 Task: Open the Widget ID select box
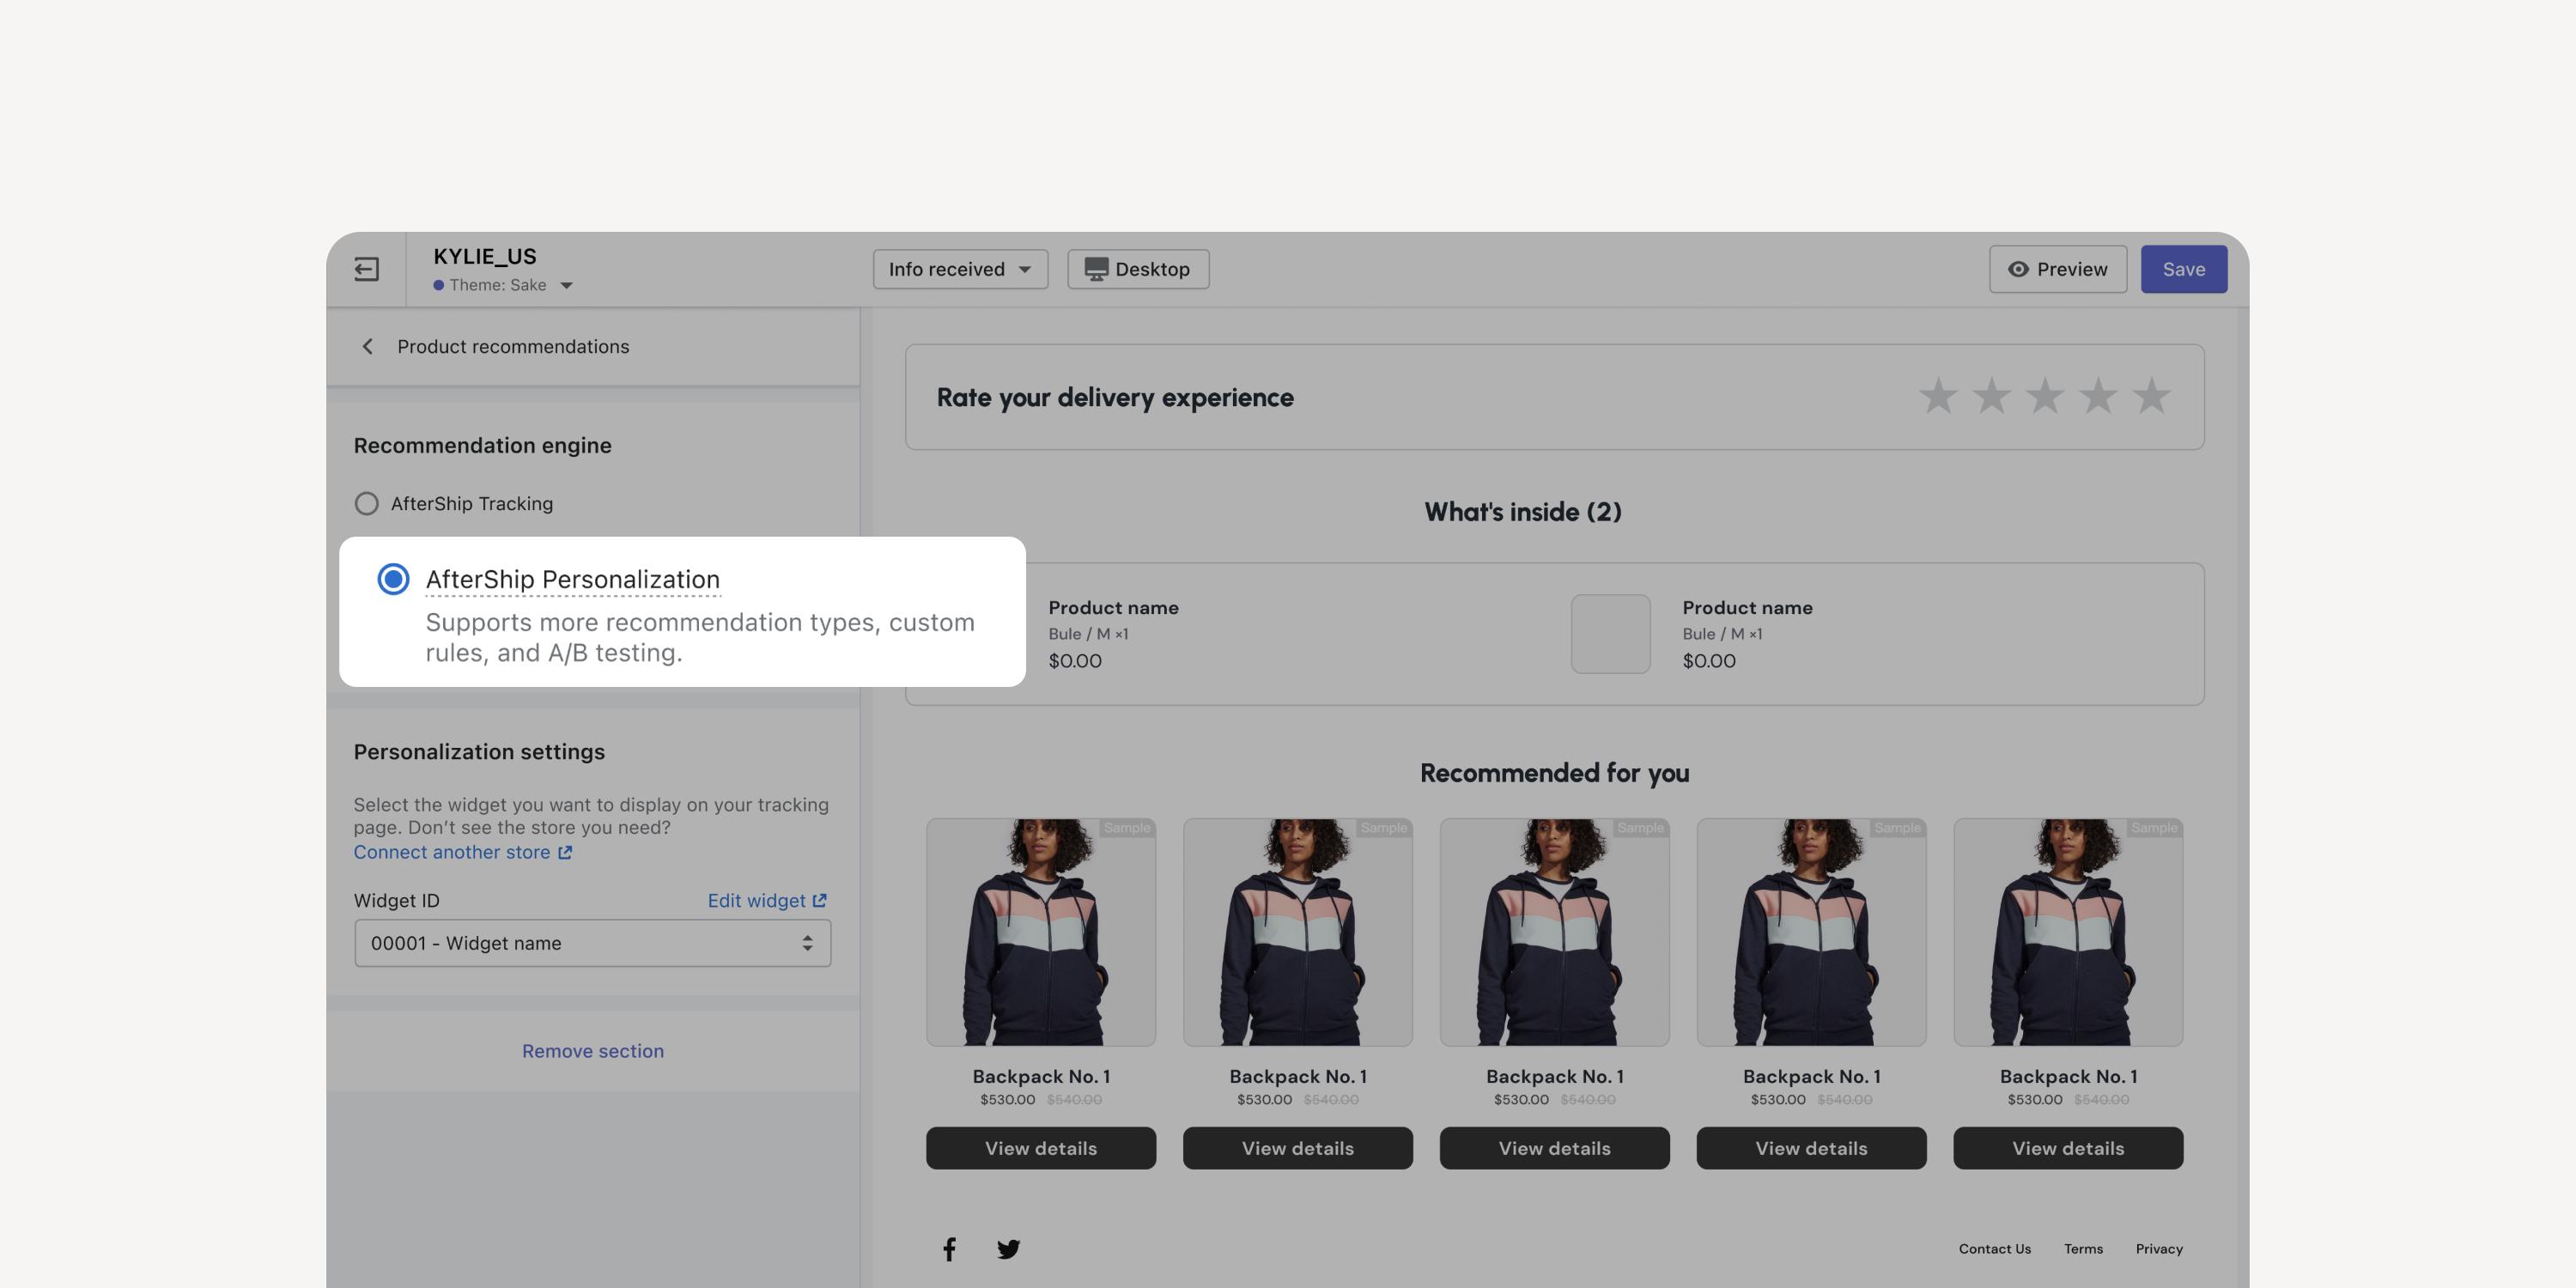pyautogui.click(x=592, y=943)
